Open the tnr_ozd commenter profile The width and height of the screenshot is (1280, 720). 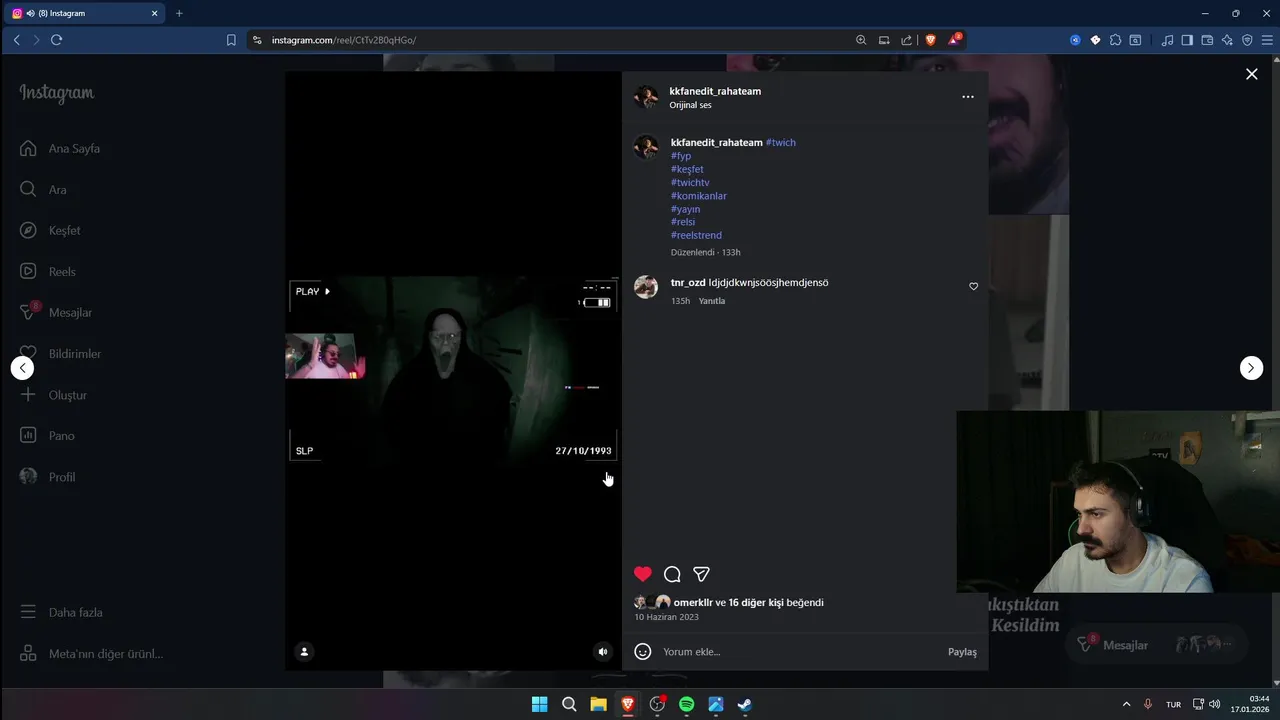click(x=688, y=283)
